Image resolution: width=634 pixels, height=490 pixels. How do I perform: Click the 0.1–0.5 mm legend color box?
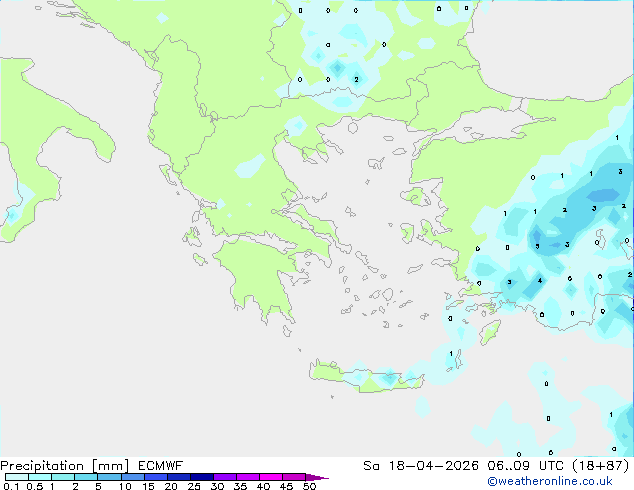(x=17, y=477)
